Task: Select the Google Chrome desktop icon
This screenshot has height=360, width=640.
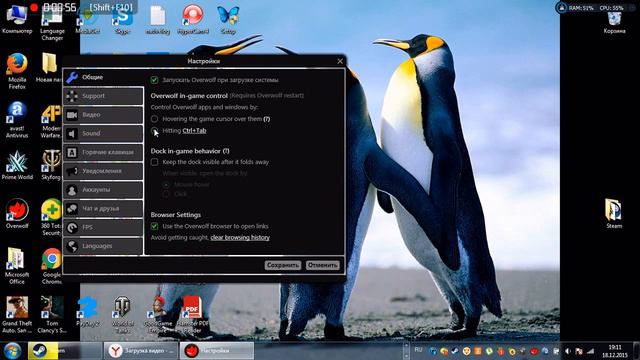Action: (51, 266)
